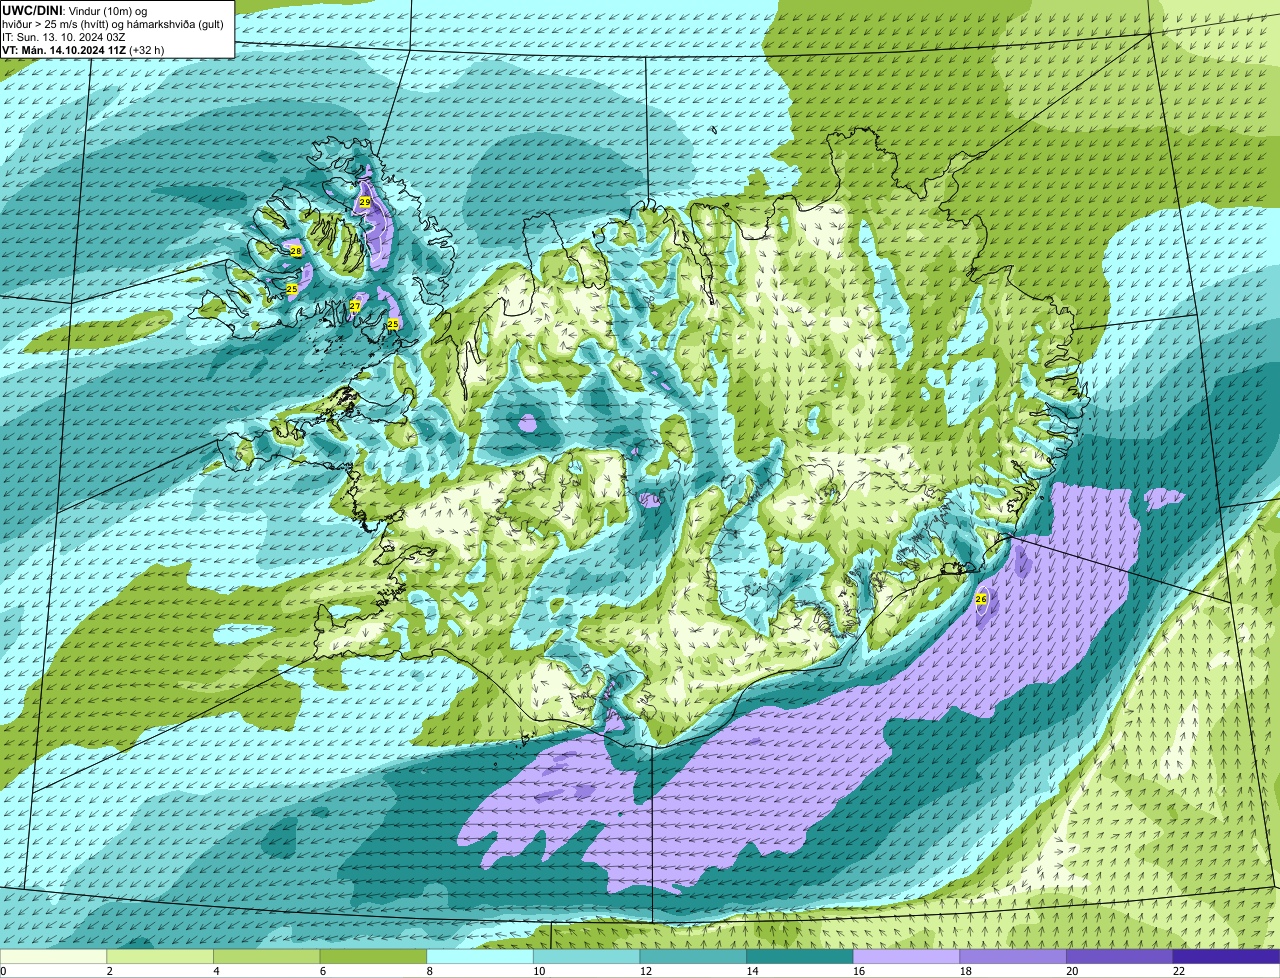Click the 18–20 m/s medium purple legend swatch
Image resolution: width=1280 pixels, height=978 pixels.
coord(1013,956)
